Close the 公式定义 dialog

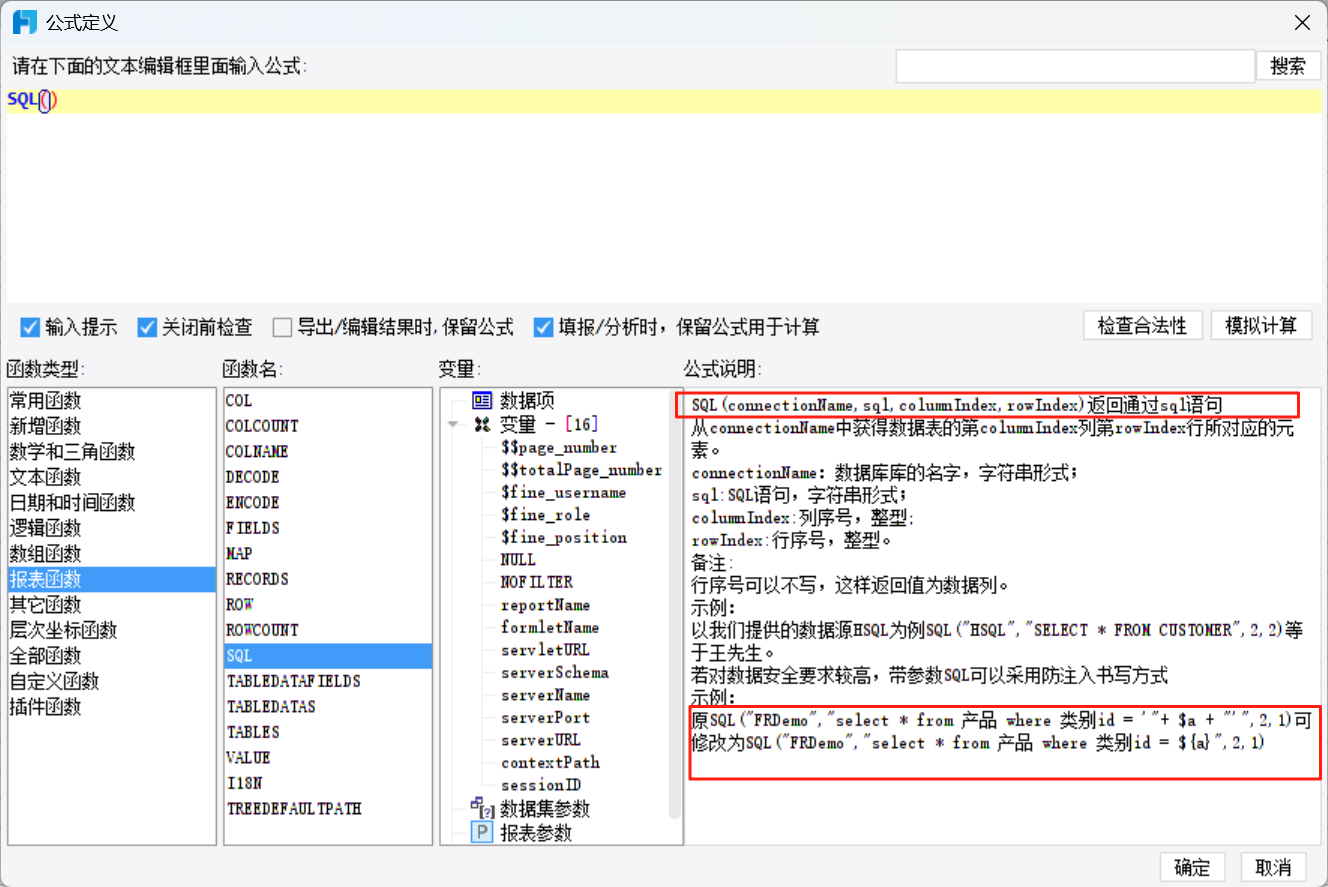(1301, 22)
